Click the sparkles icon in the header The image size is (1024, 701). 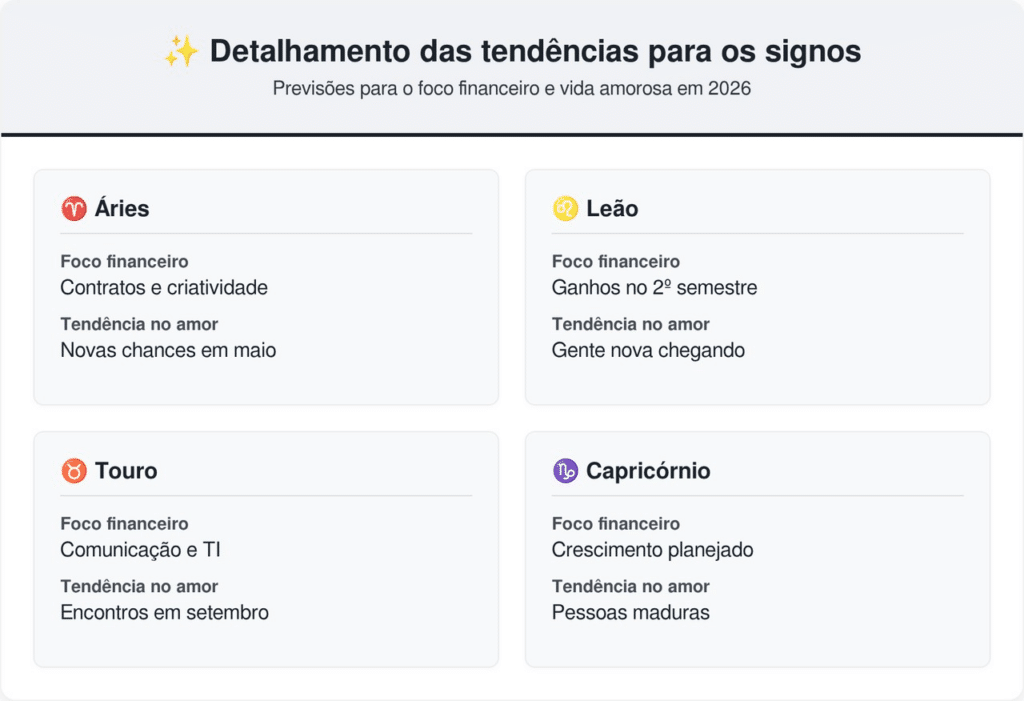click(180, 52)
